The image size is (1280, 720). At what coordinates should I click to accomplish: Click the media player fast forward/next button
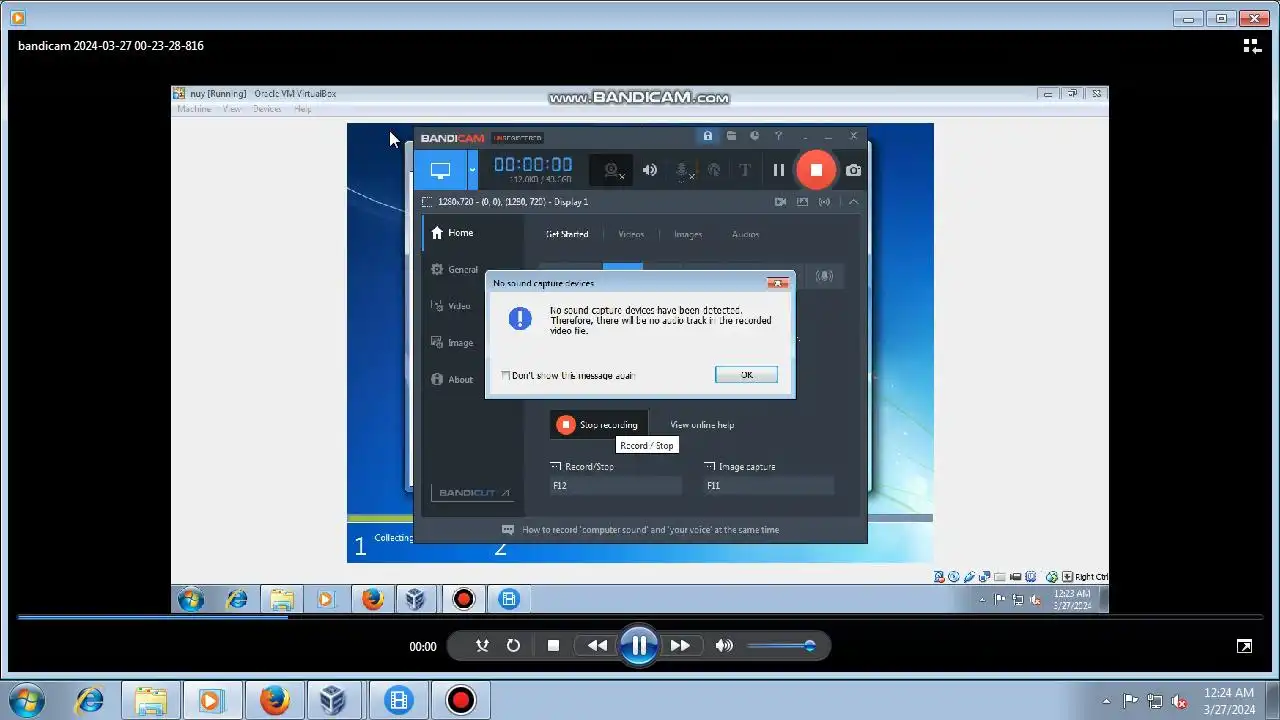[x=680, y=646]
